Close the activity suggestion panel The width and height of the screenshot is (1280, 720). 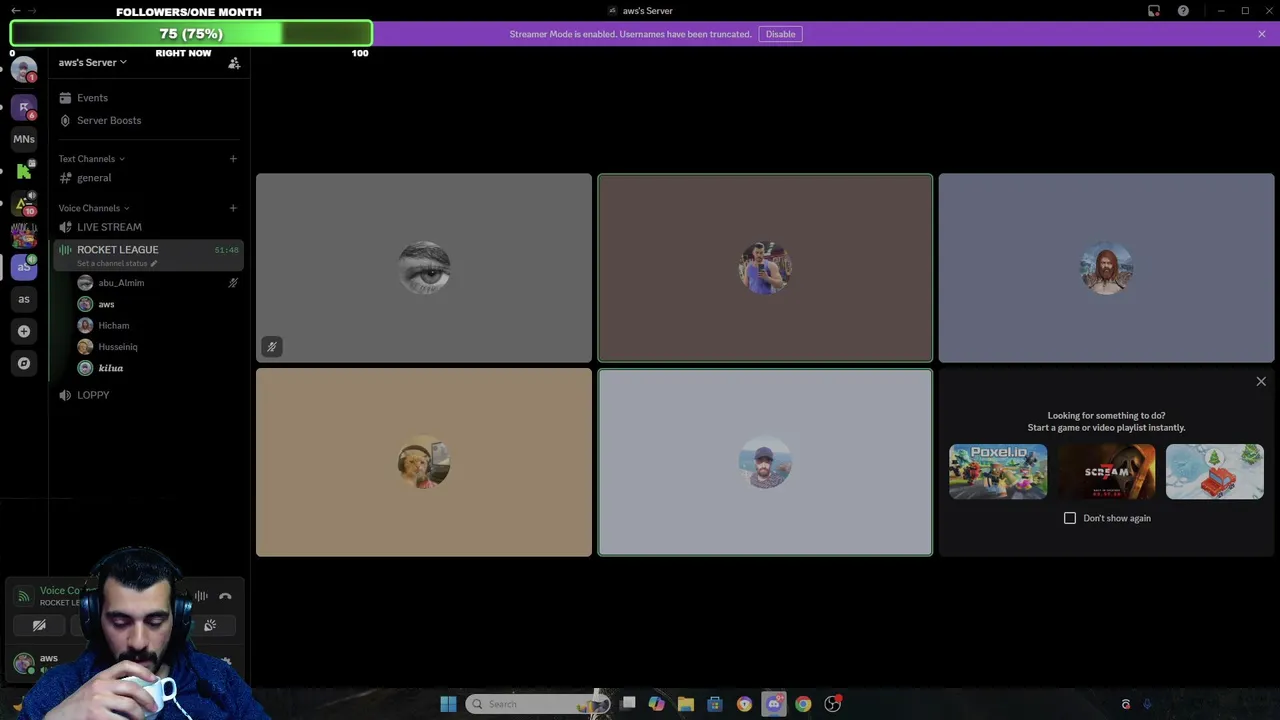1261,382
